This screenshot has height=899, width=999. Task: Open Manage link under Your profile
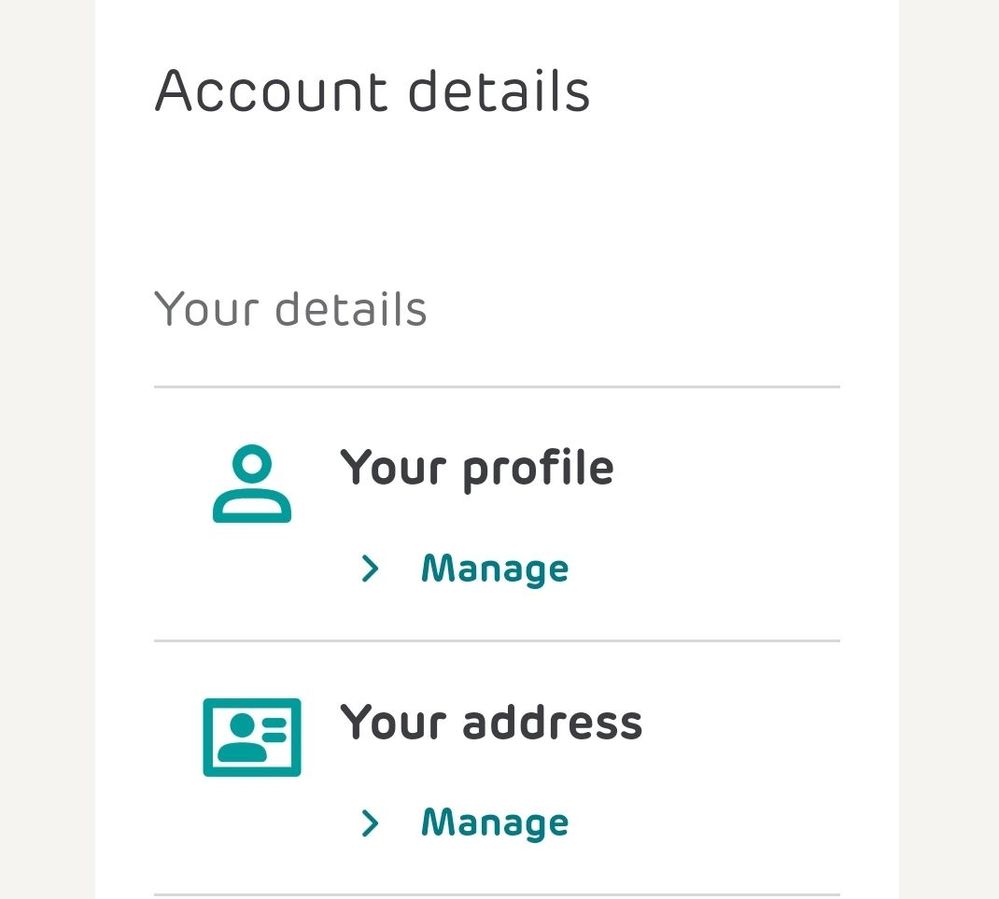tap(494, 569)
